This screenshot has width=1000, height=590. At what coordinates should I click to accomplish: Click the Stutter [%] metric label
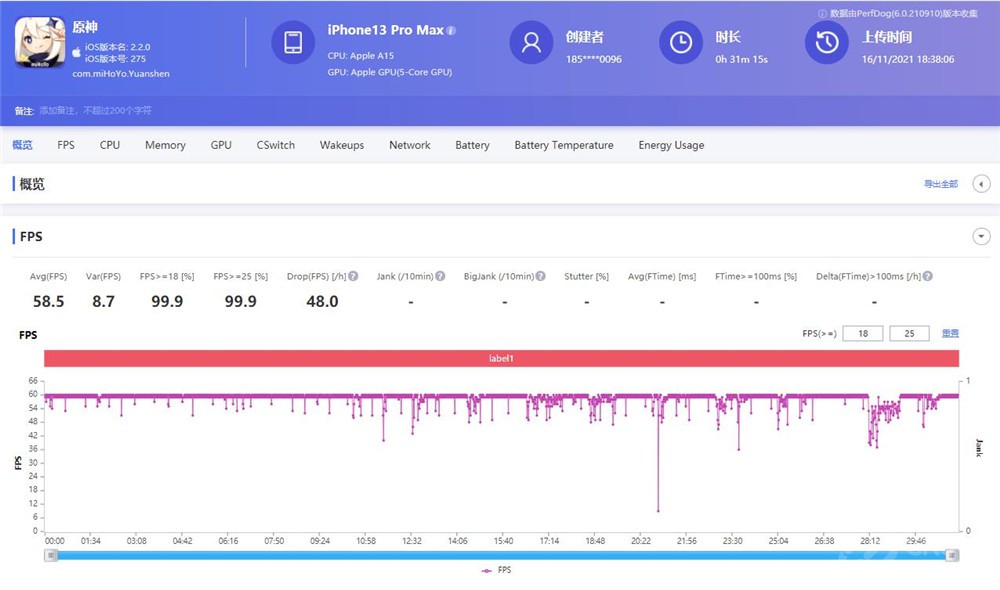pos(586,276)
